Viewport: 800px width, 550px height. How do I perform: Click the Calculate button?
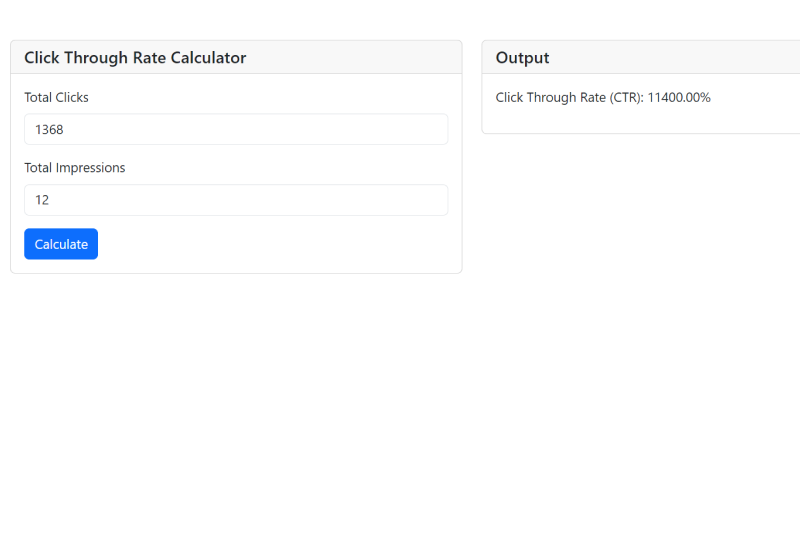click(61, 244)
